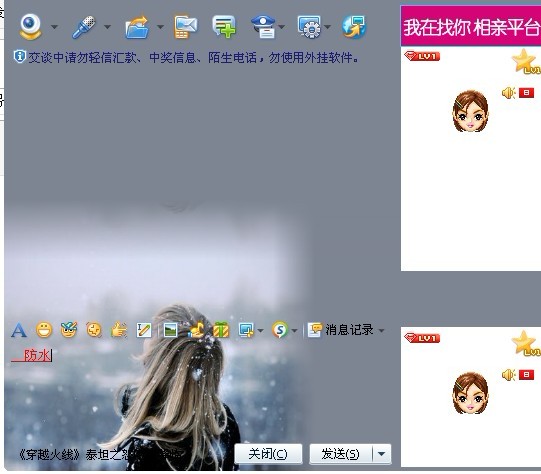Expand remote assistance options arrow
Viewport: 541px width, 474px height.
pos(327,27)
